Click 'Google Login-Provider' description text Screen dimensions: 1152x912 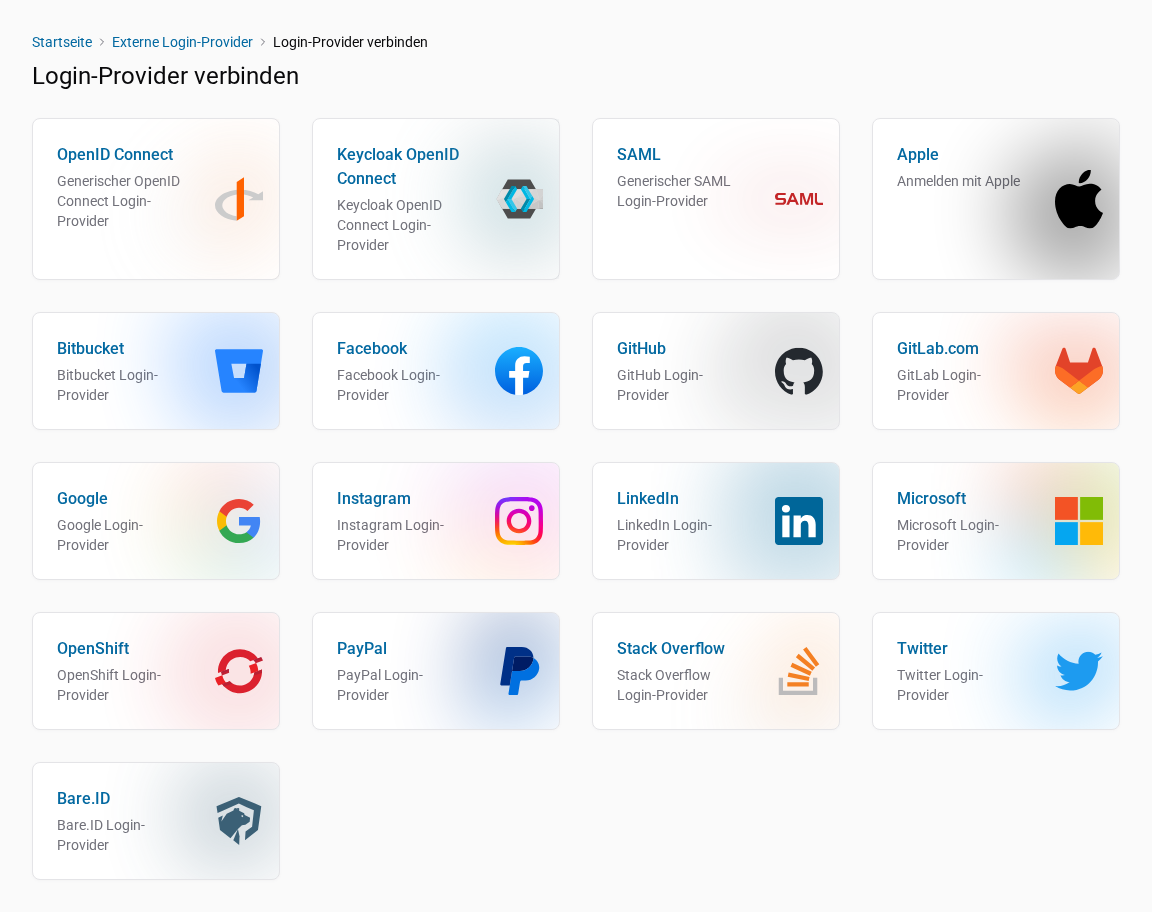pos(100,535)
